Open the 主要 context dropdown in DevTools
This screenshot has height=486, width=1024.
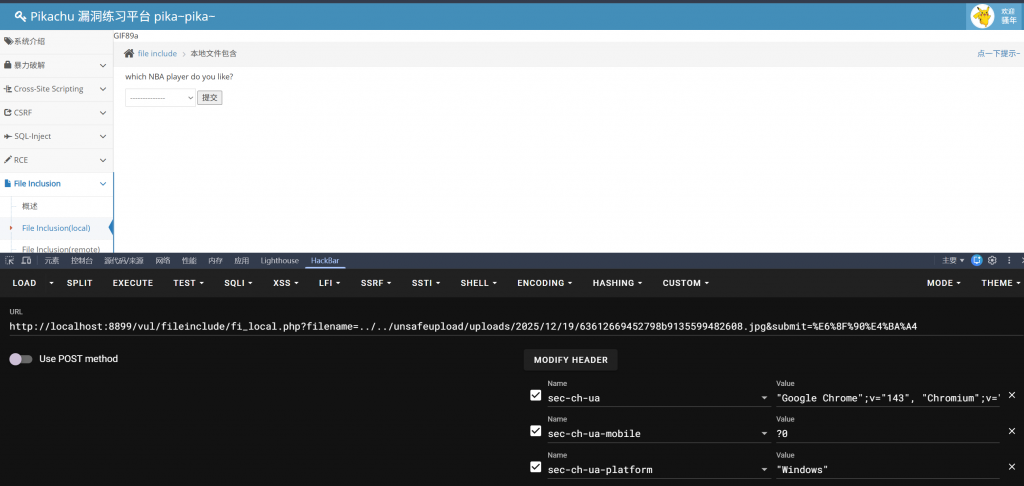pos(953,260)
